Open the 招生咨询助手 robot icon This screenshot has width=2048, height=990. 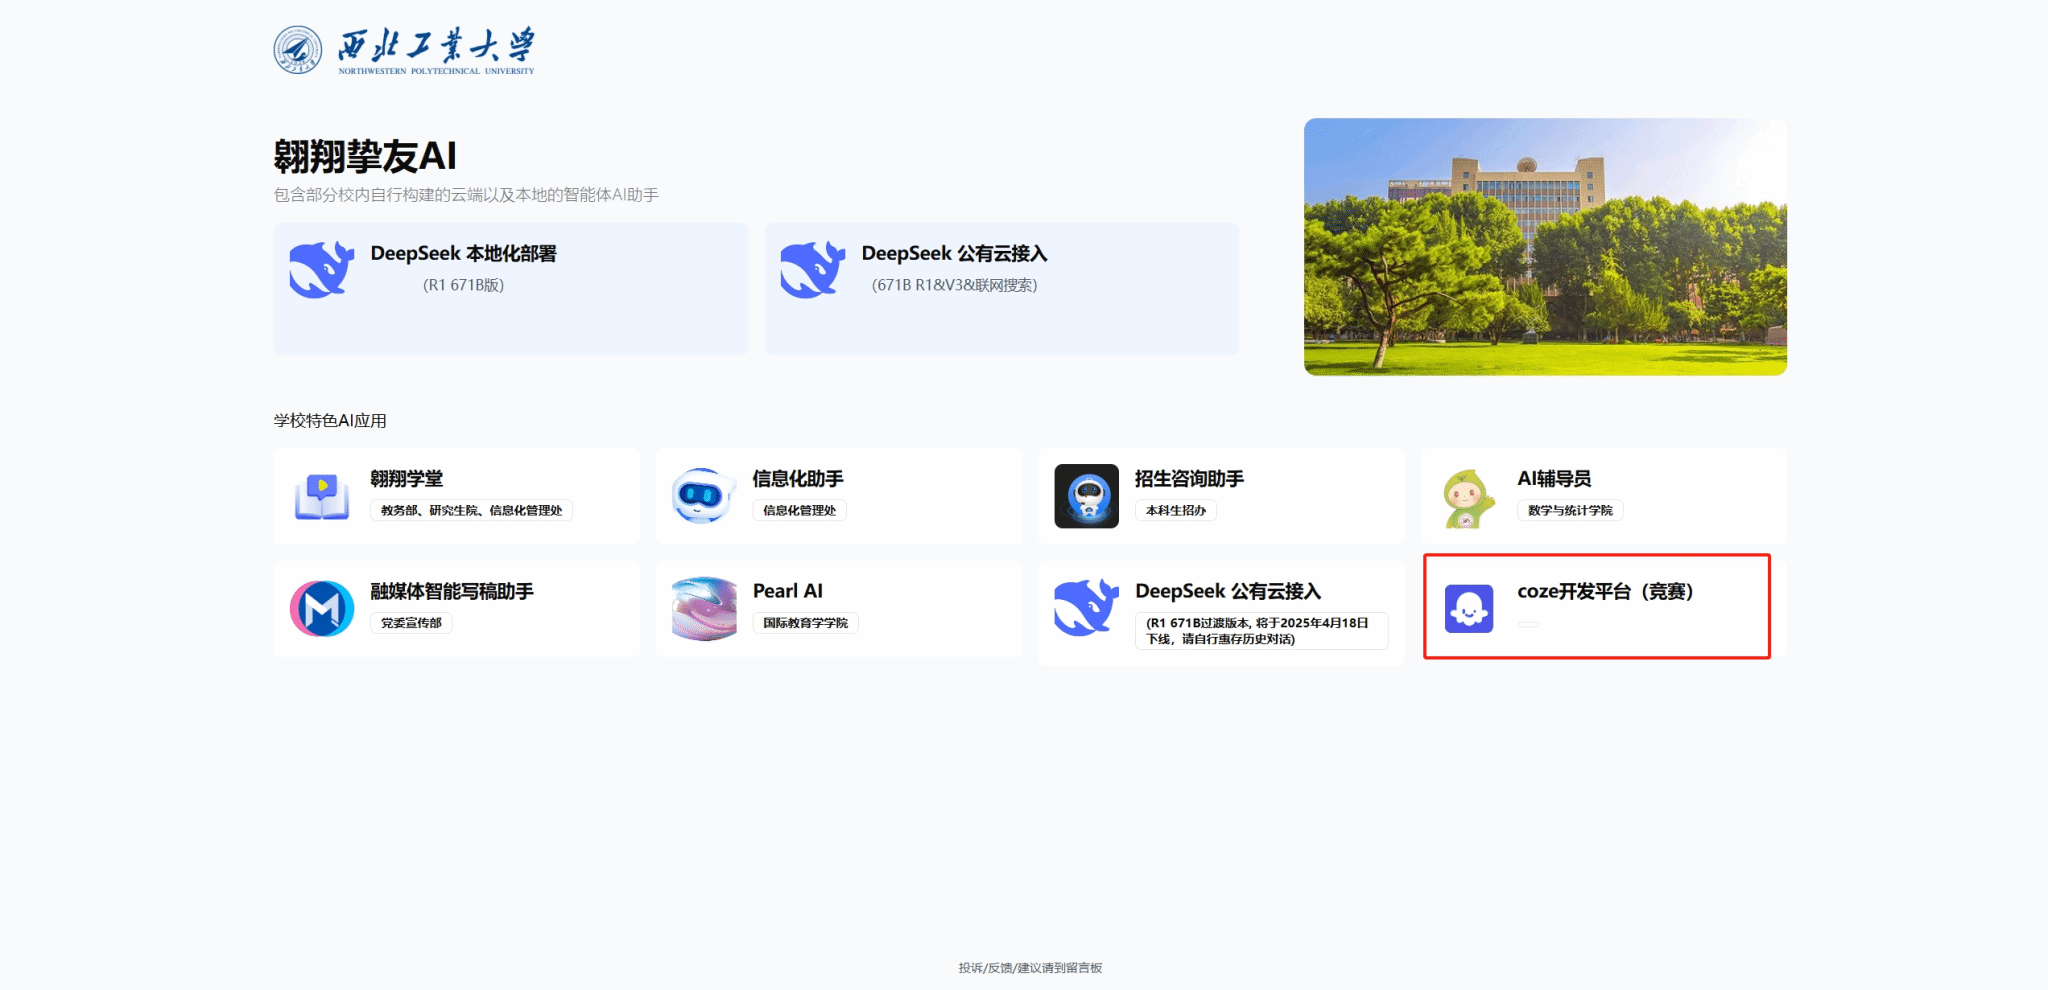[x=1087, y=496]
